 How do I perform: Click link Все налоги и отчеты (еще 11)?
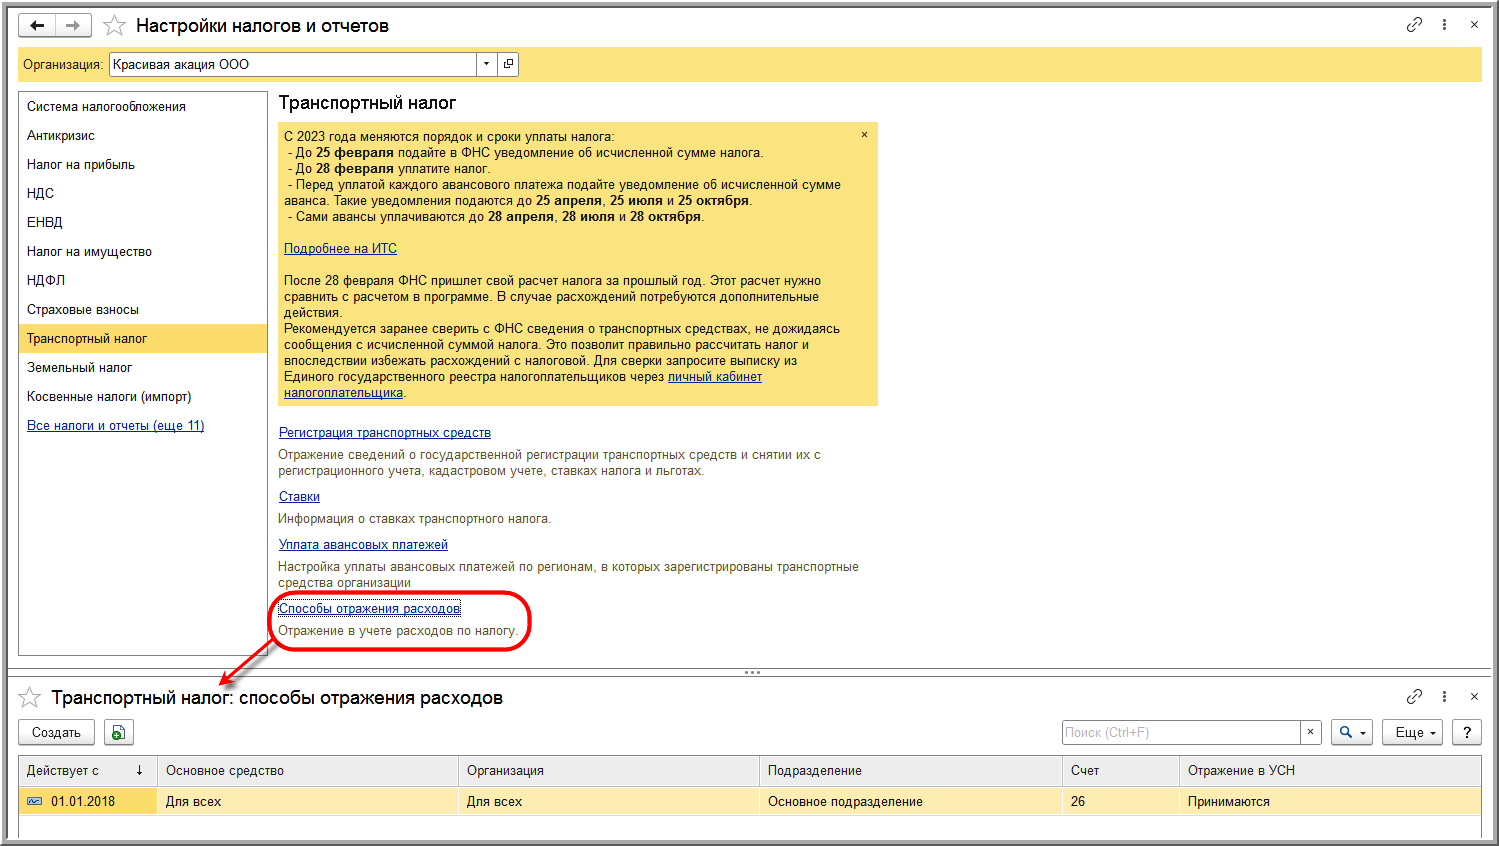tap(115, 425)
